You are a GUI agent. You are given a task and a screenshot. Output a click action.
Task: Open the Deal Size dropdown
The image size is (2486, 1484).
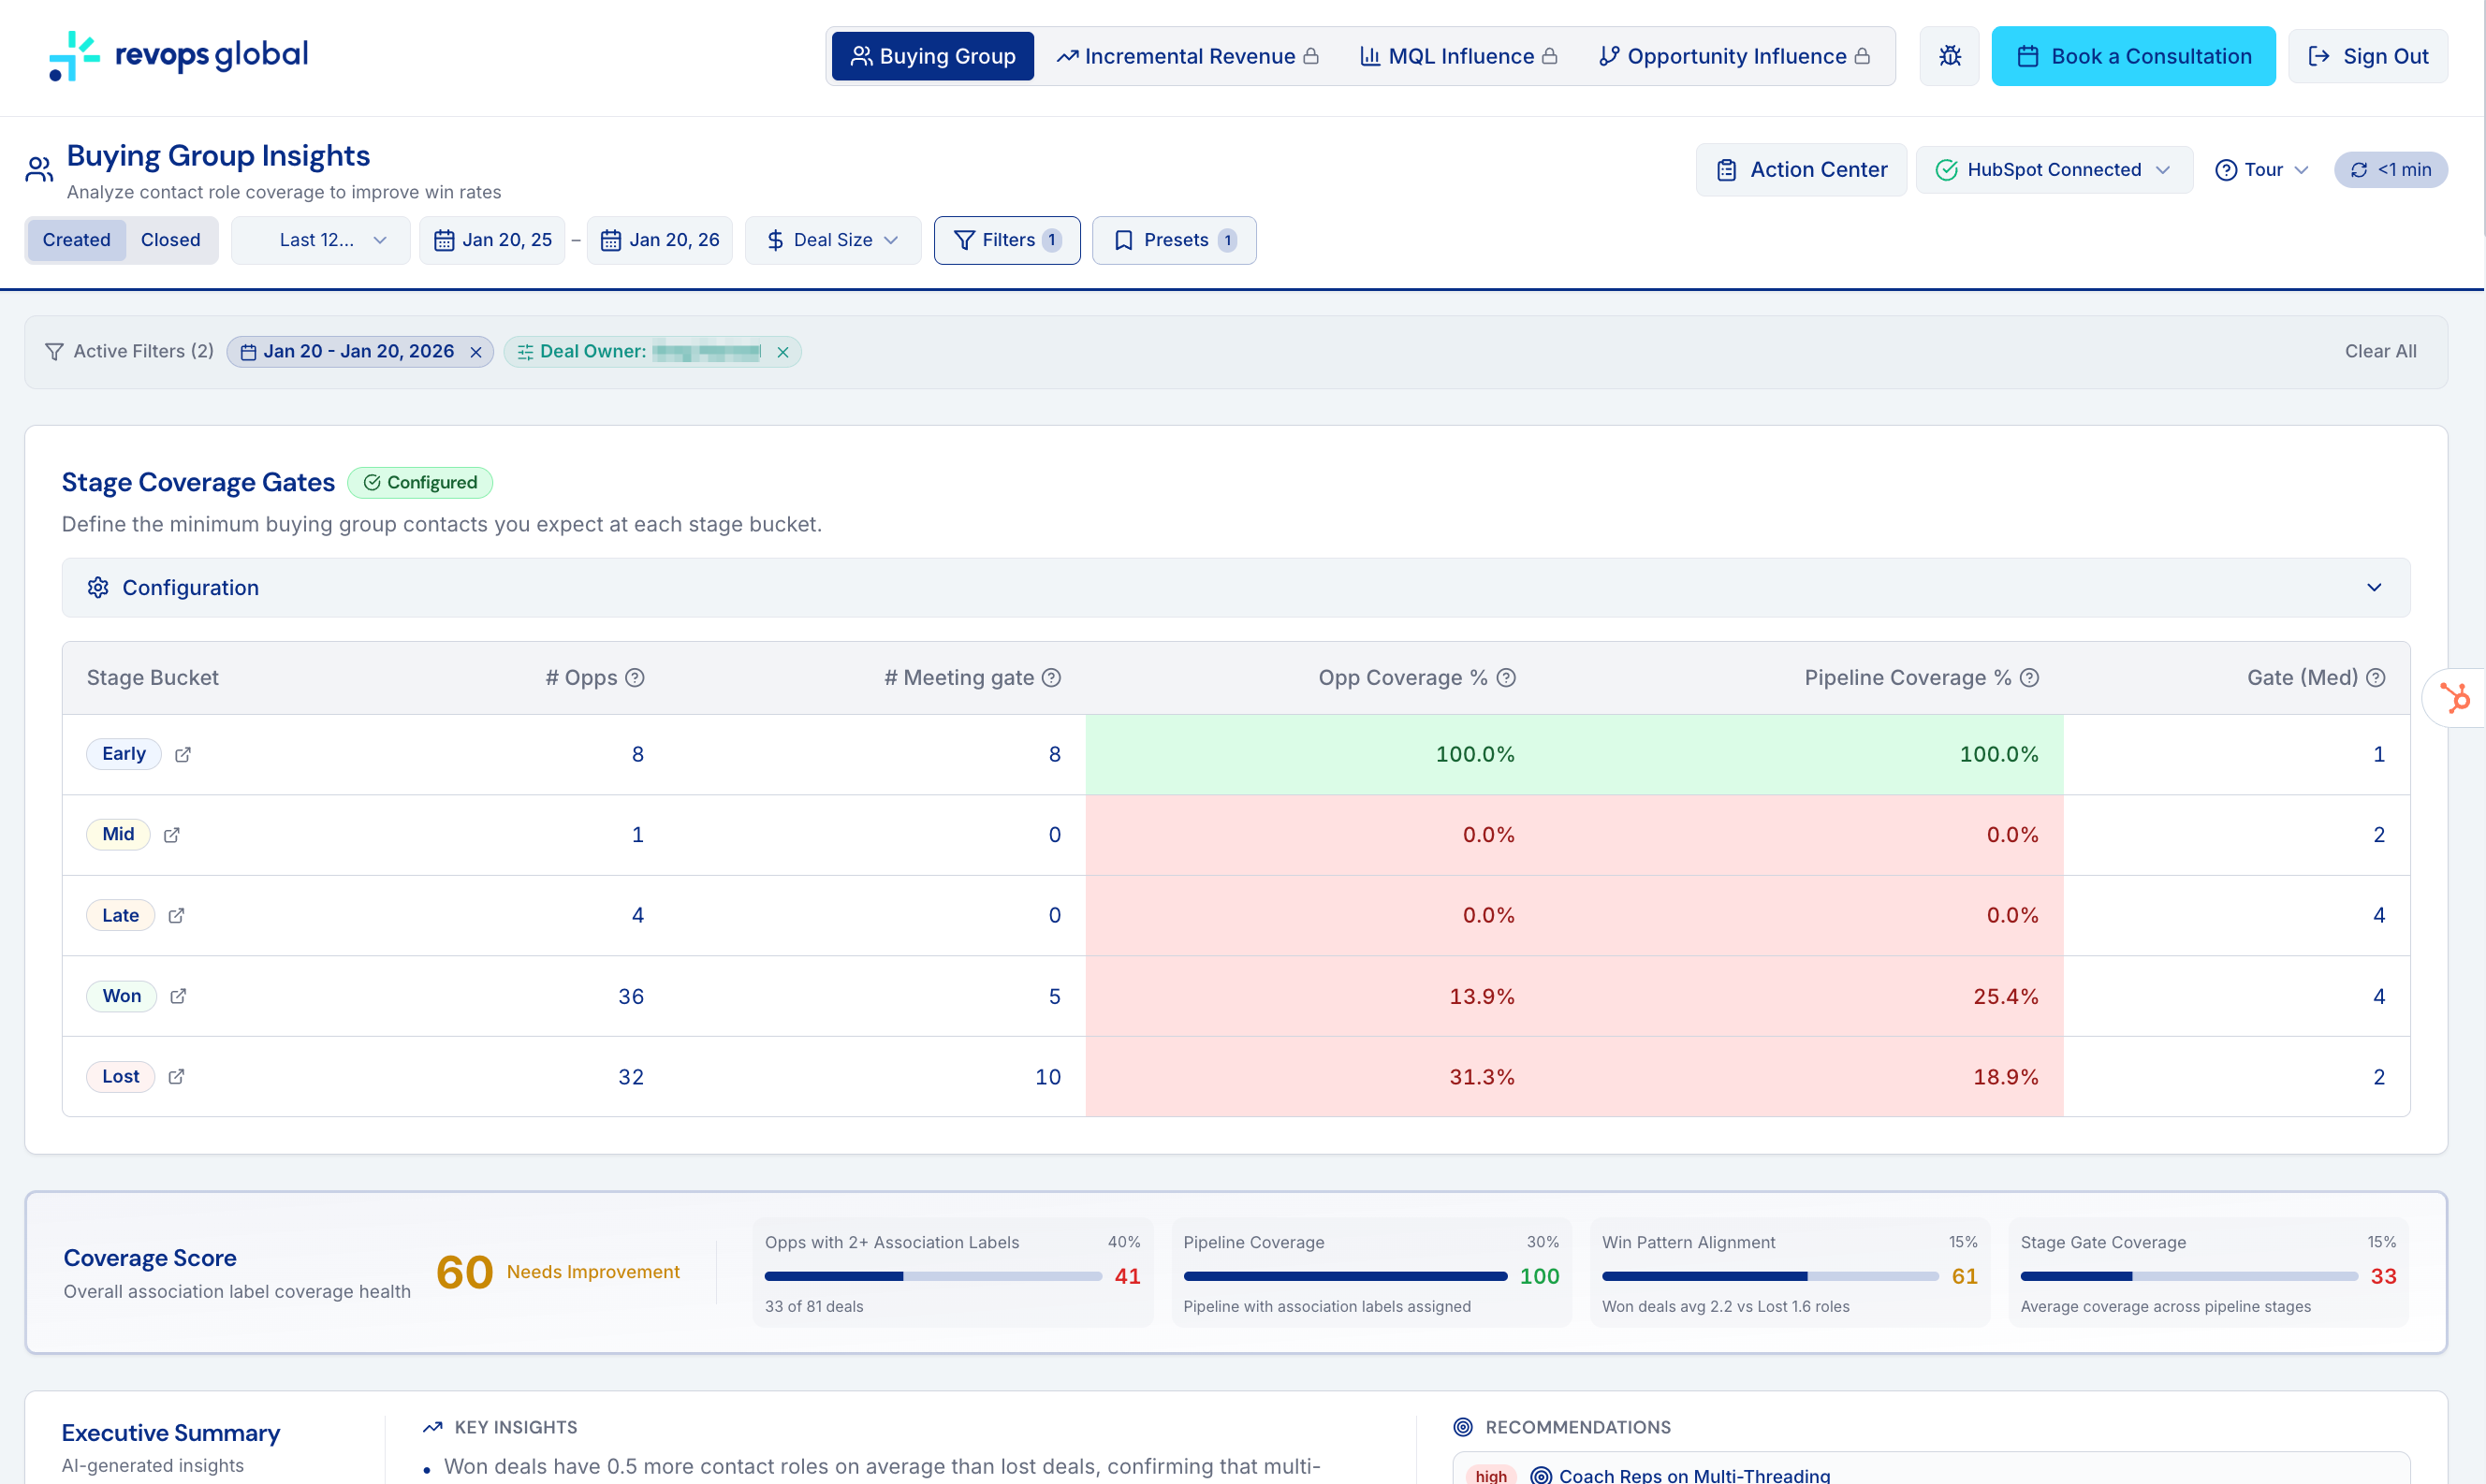point(832,240)
